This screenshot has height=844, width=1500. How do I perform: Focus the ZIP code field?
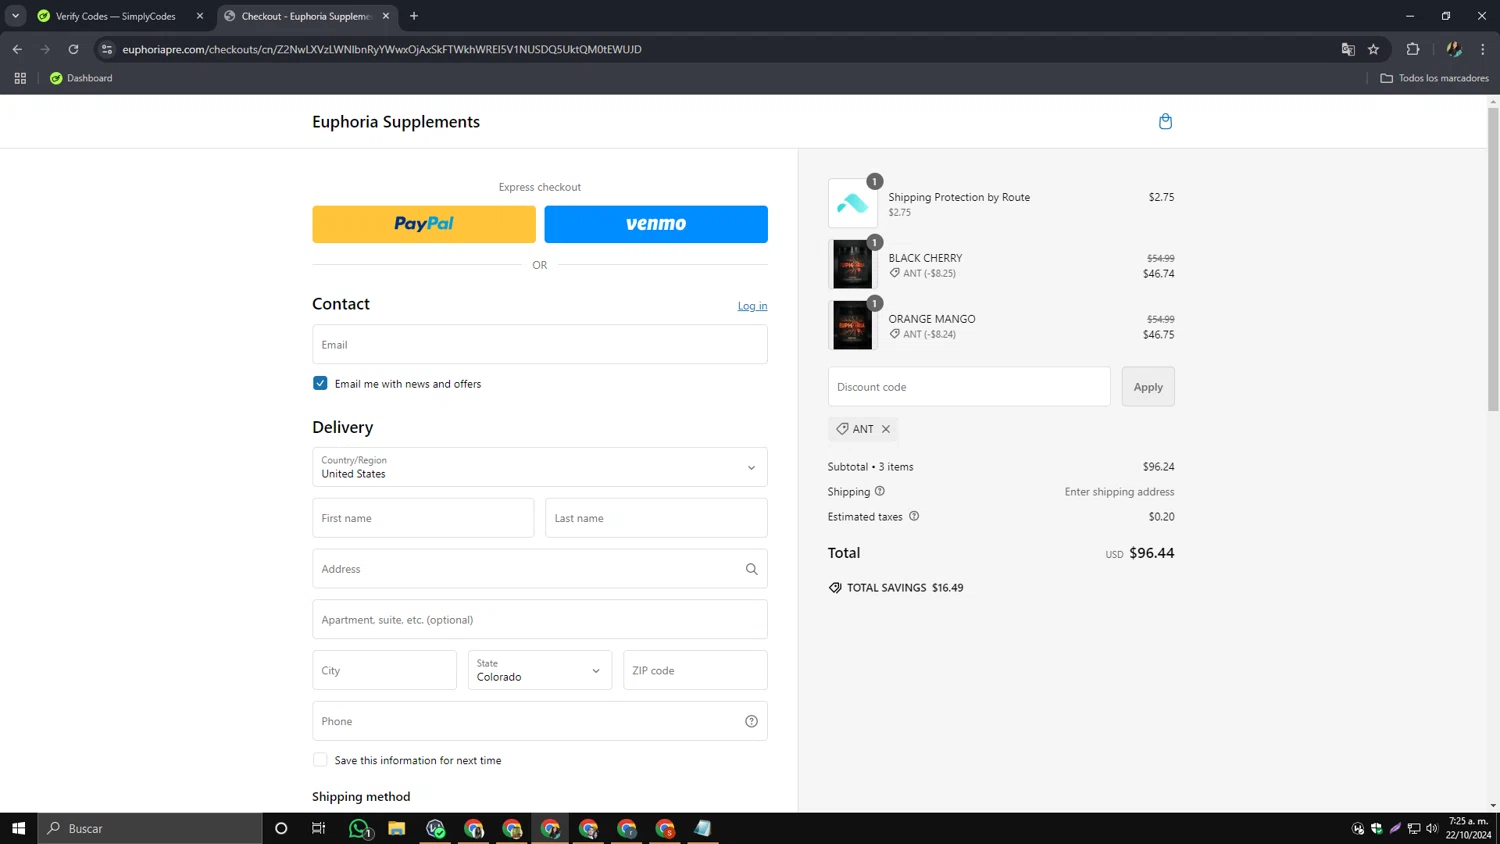point(695,670)
